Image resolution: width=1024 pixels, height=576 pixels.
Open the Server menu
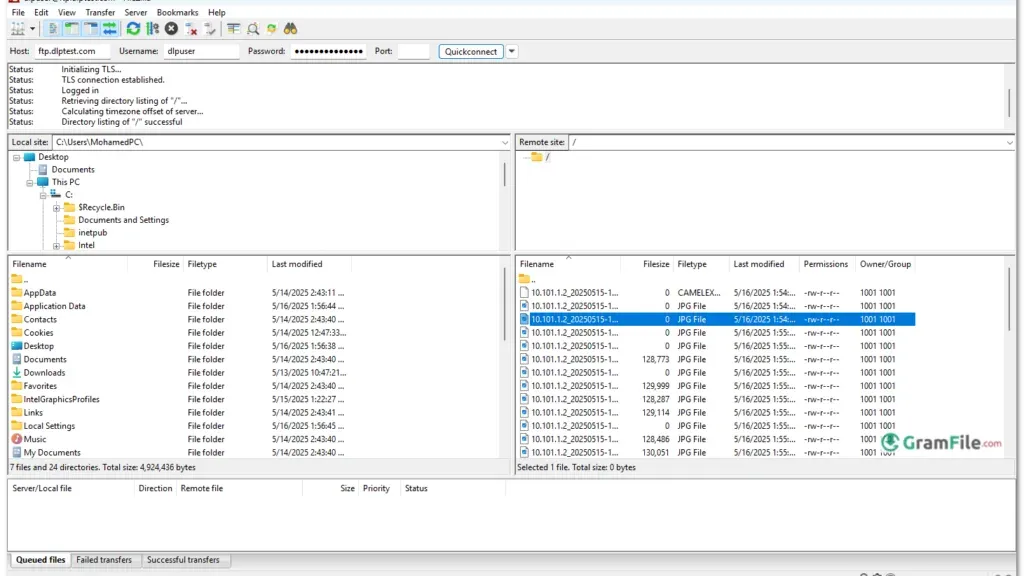point(136,12)
